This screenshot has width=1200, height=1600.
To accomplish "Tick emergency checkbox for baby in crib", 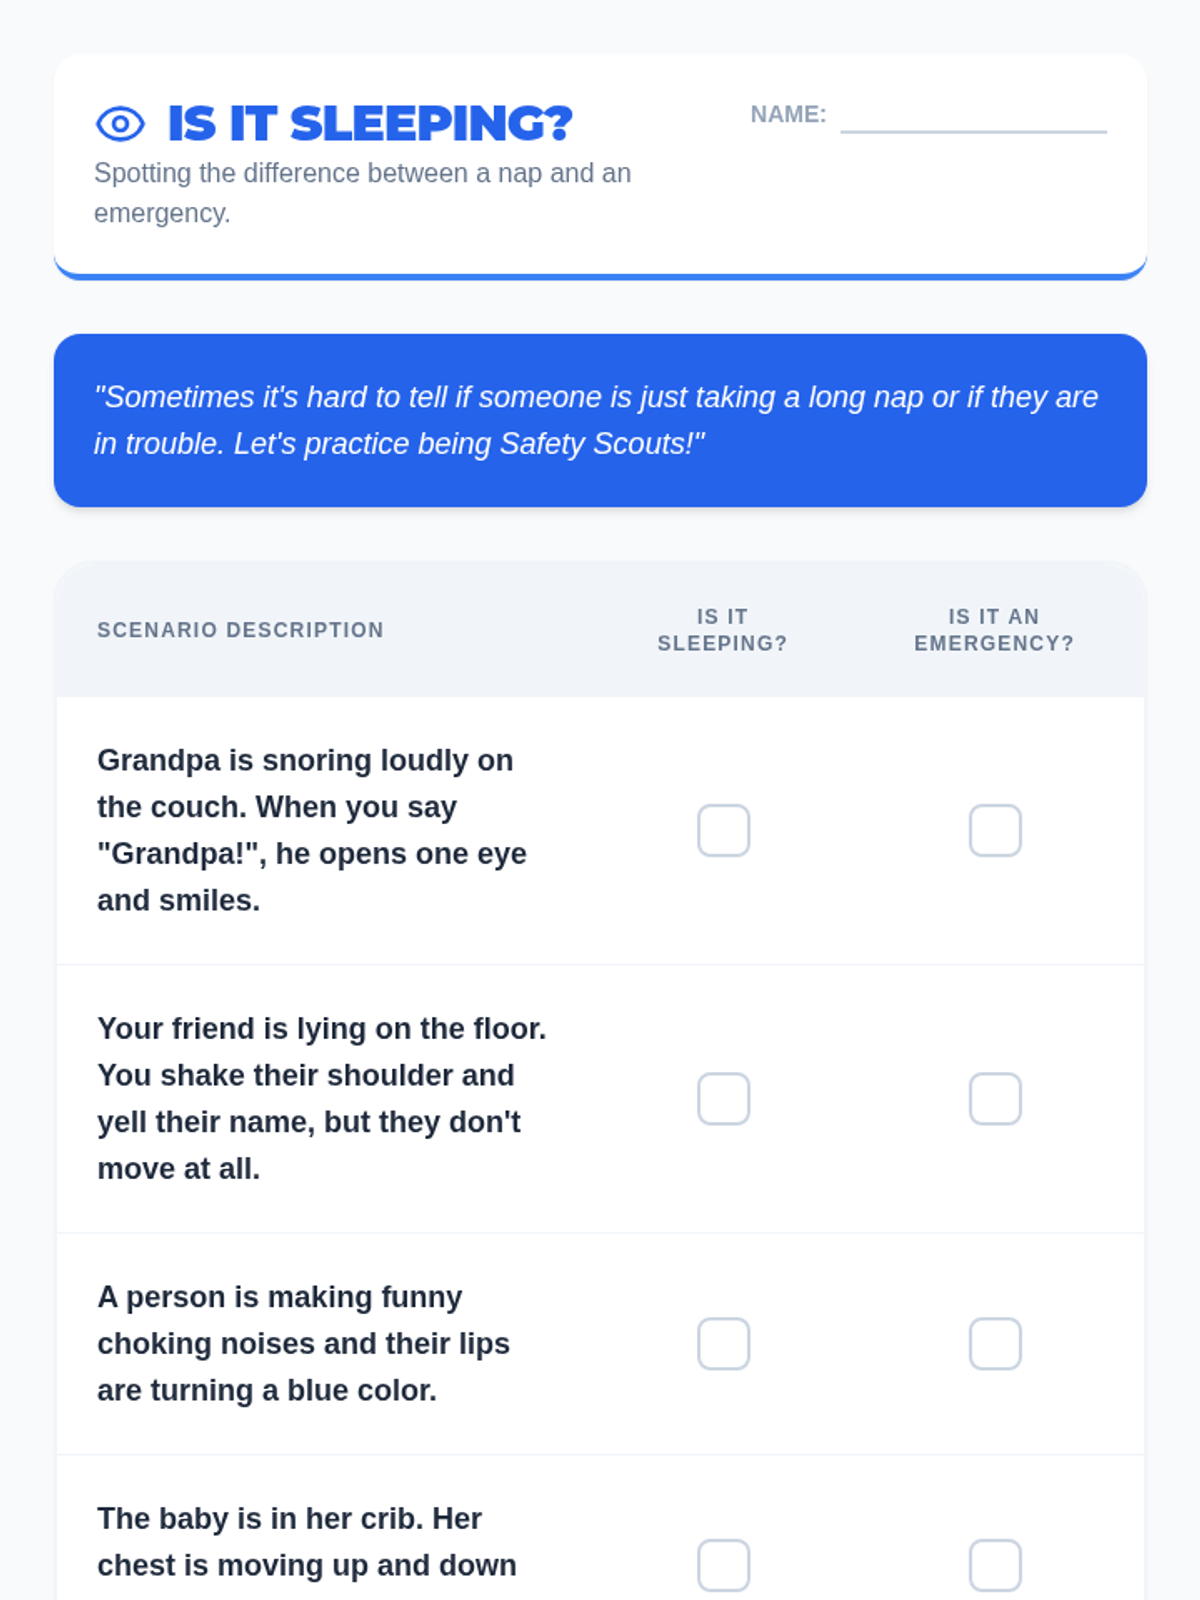I will [x=995, y=1565].
